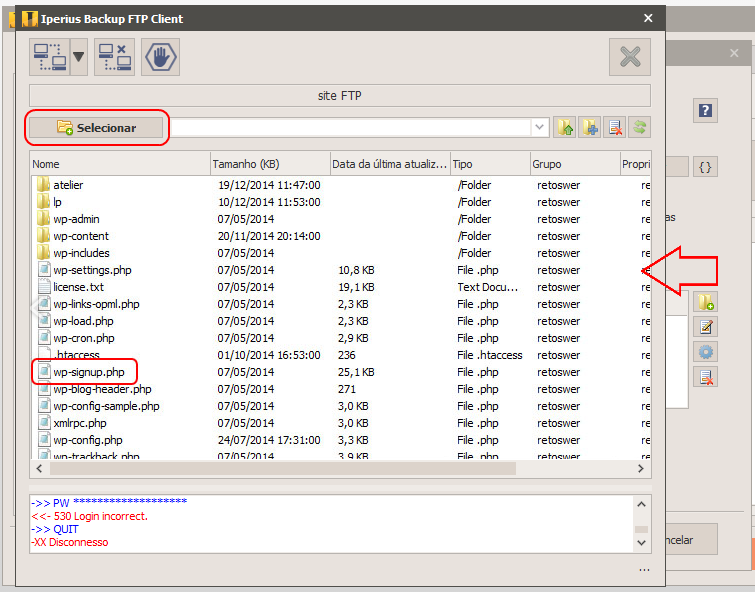Screen dimensions: 755x592
Task: Click the edit item pencil icon in background window
Action: tap(706, 327)
